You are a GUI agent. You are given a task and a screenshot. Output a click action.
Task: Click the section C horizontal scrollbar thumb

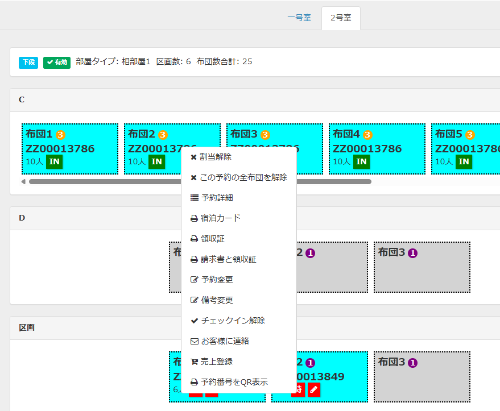click(x=200, y=182)
